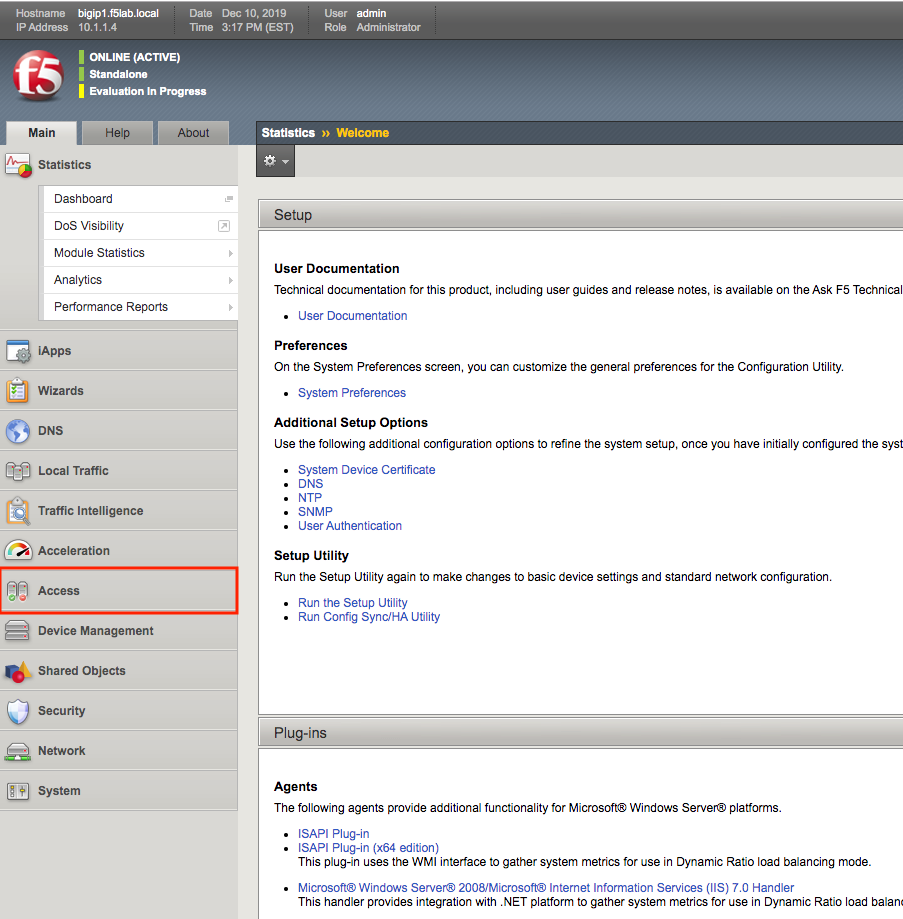The width and height of the screenshot is (903, 919).
Task: Expand Performance Reports submenu arrow
Action: pyautogui.click(x=230, y=307)
